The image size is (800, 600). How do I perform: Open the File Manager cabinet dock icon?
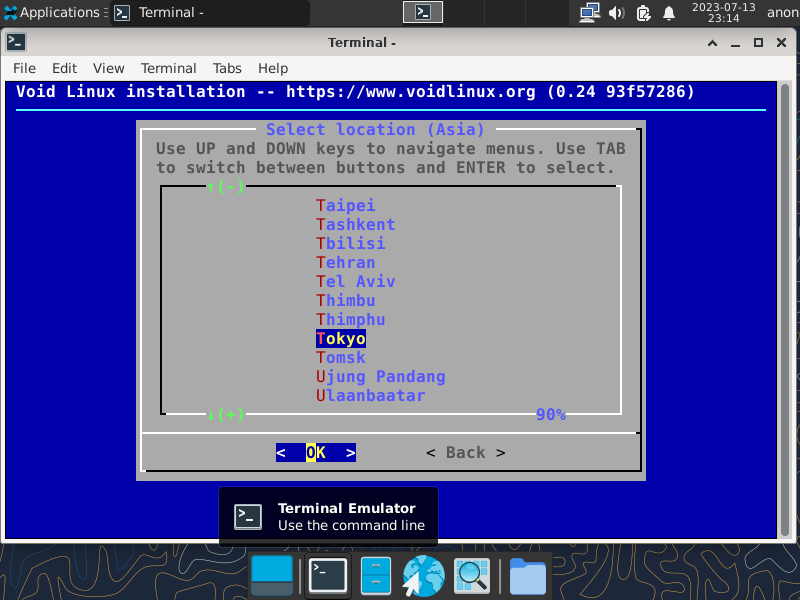click(x=376, y=576)
